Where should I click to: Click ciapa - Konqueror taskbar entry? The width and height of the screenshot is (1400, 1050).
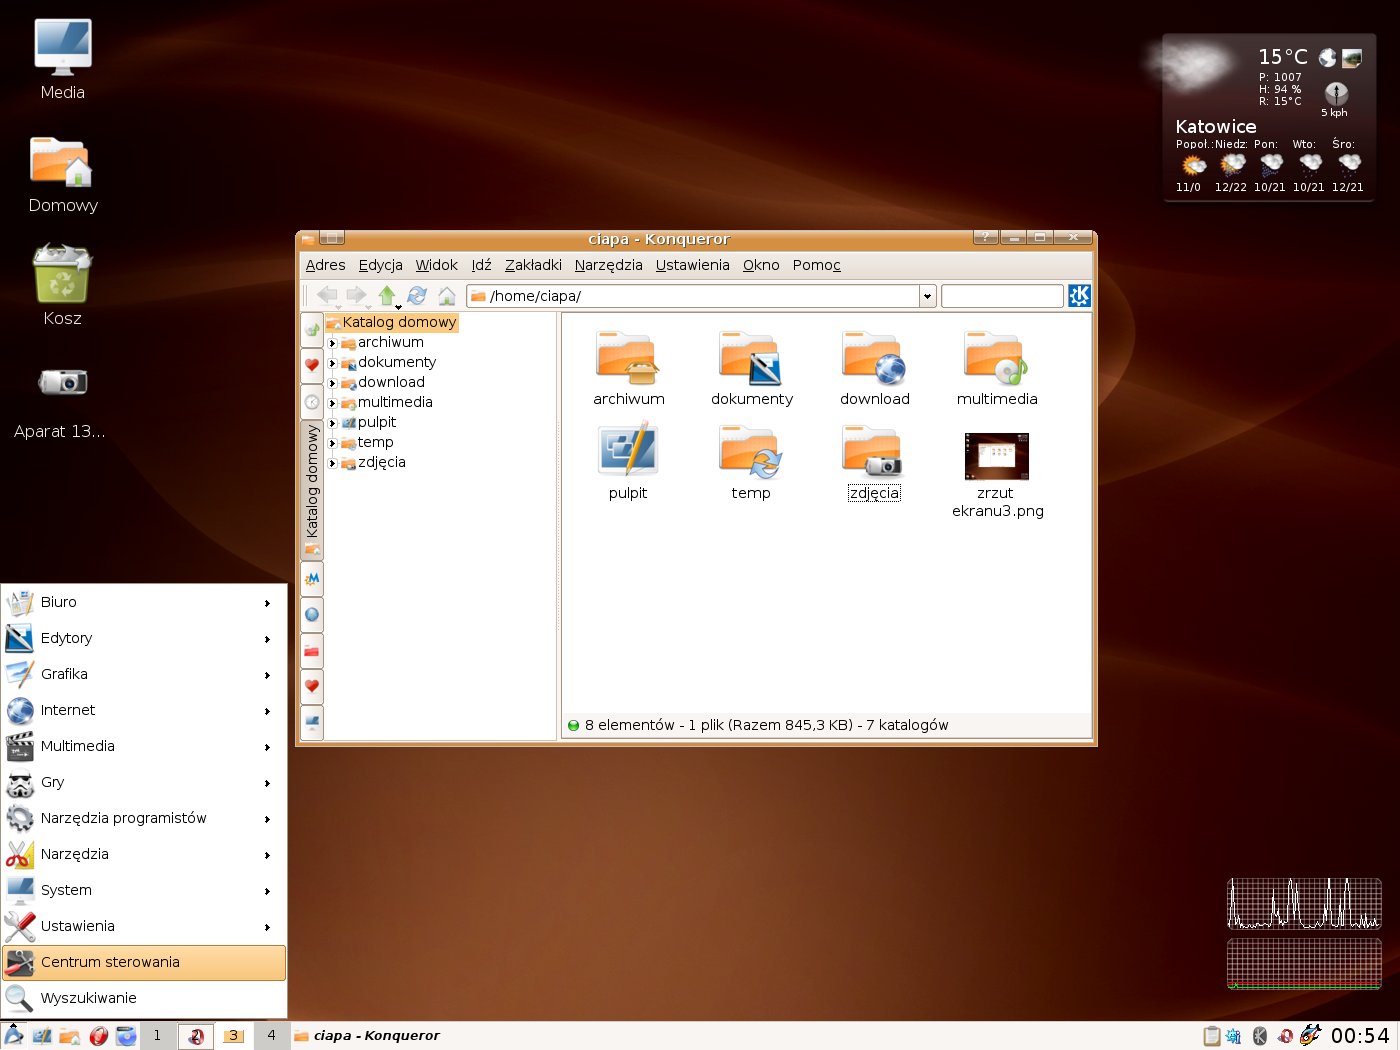(x=368, y=1036)
